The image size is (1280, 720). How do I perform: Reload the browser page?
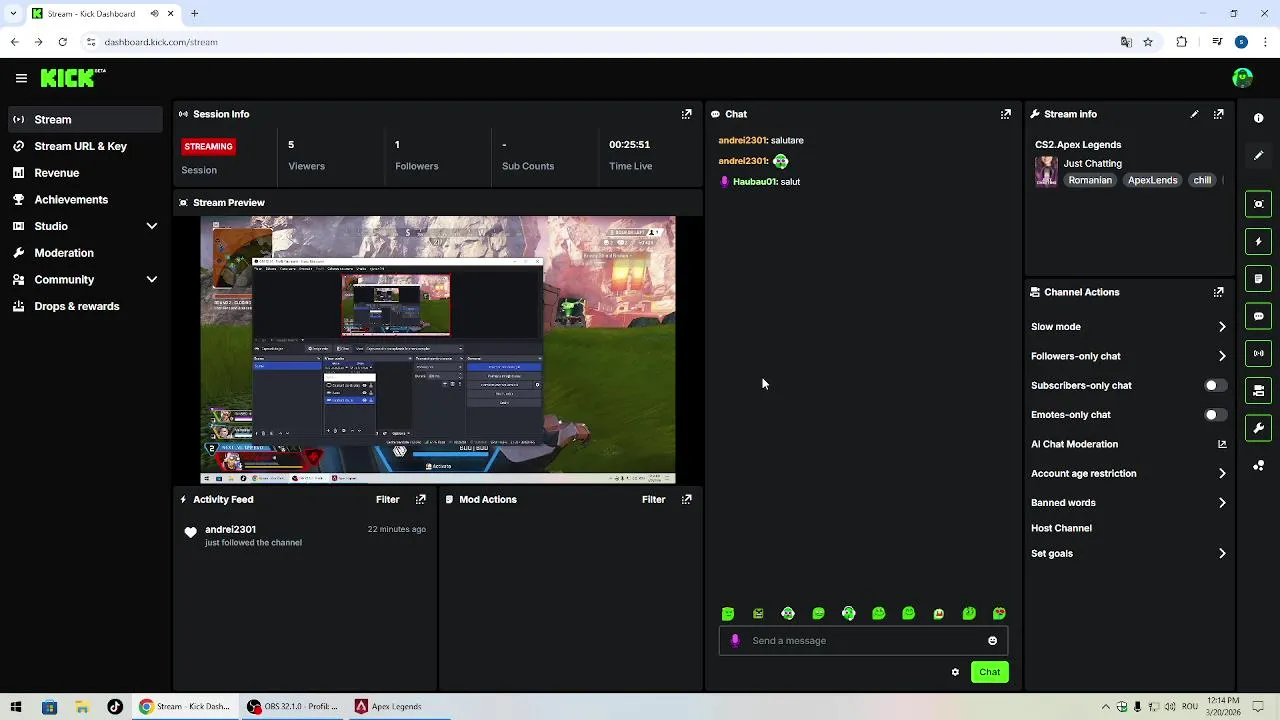coord(62,42)
